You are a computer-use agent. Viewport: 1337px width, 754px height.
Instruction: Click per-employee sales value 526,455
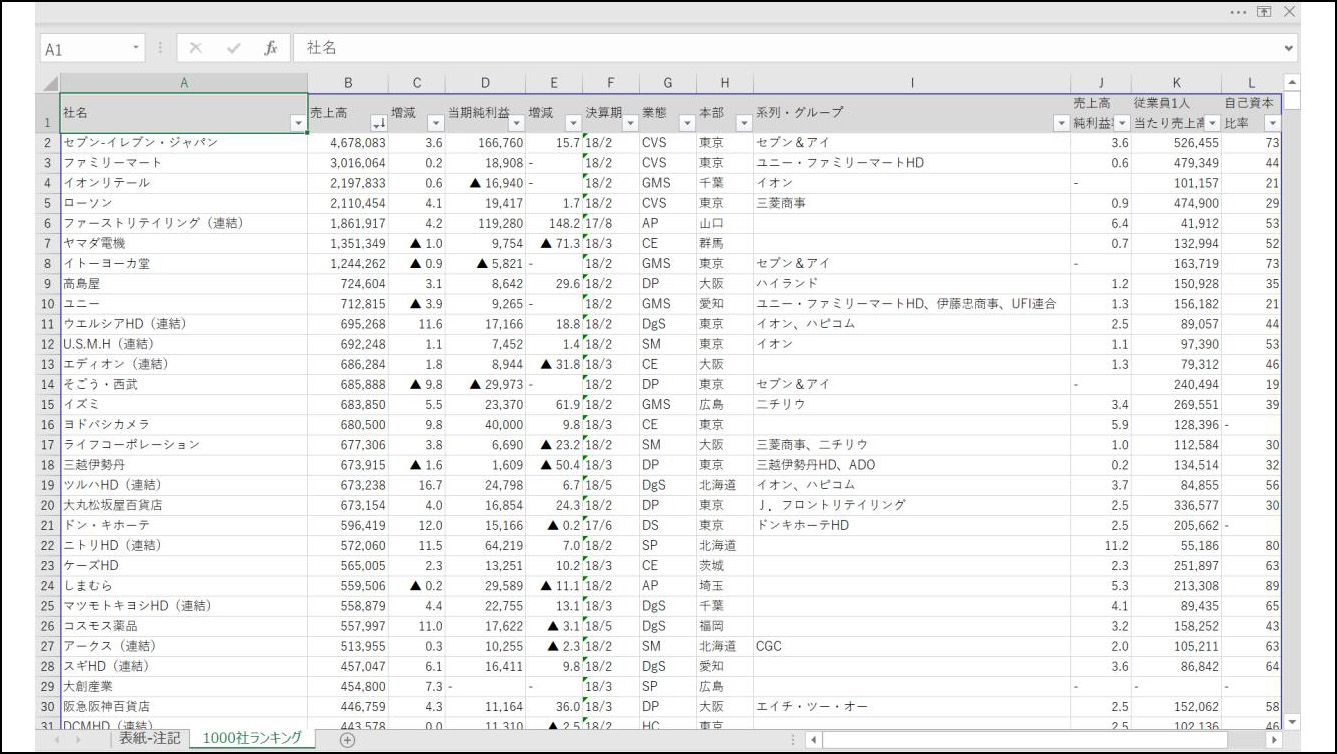coord(1177,143)
